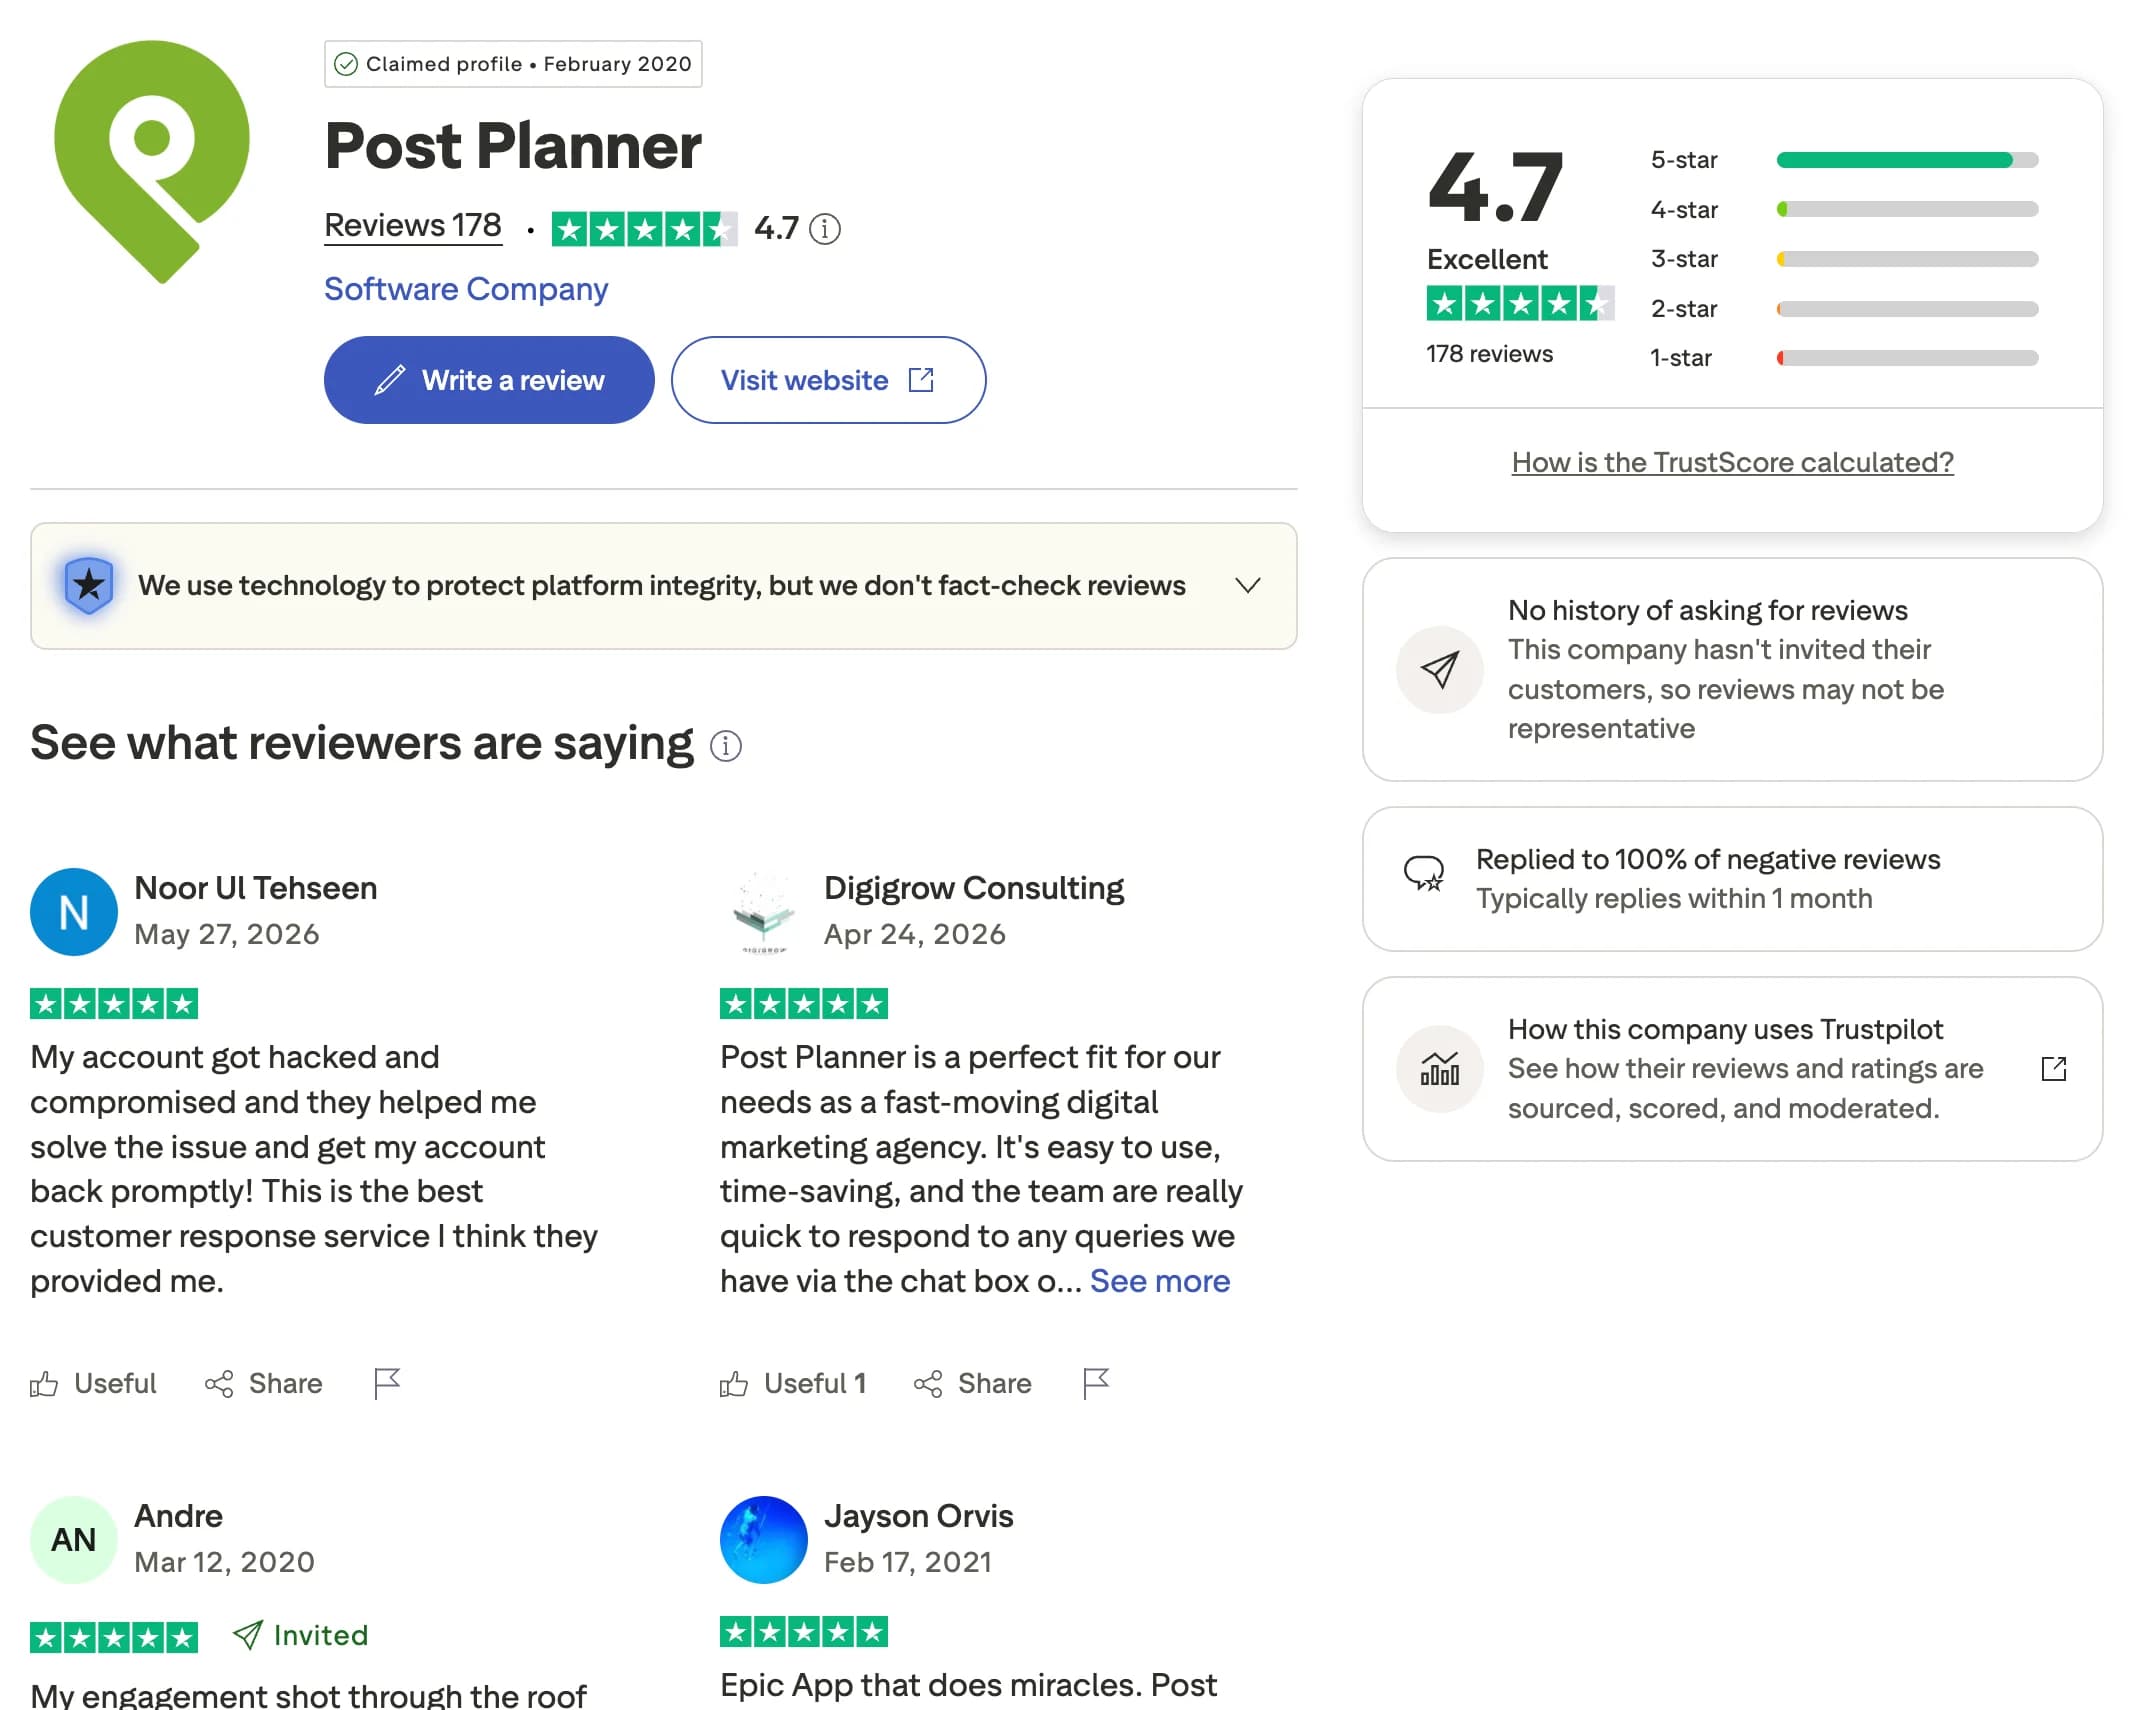
Task: Share Noor Ul Tehseen's review
Action: [264, 1383]
